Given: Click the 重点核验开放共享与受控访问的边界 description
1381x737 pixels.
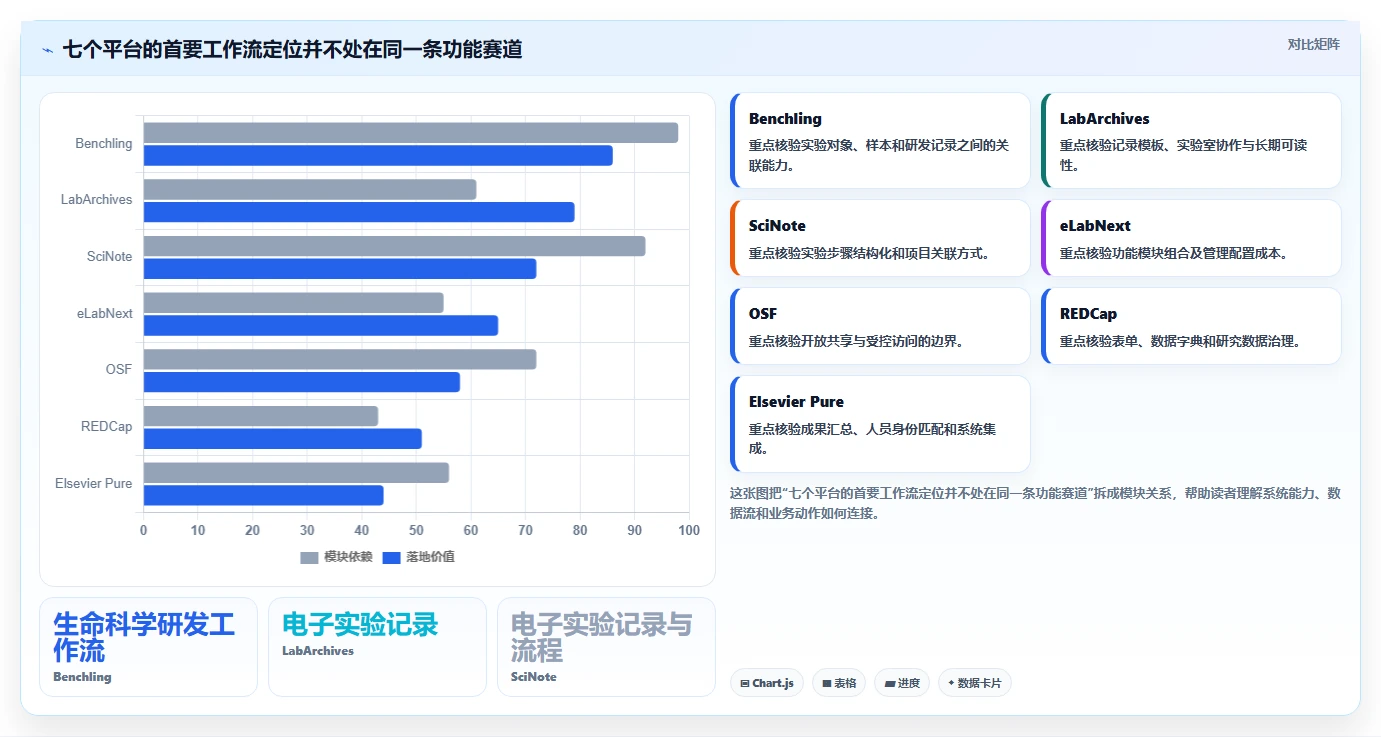Looking at the screenshot, I should pyautogui.click(x=856, y=341).
